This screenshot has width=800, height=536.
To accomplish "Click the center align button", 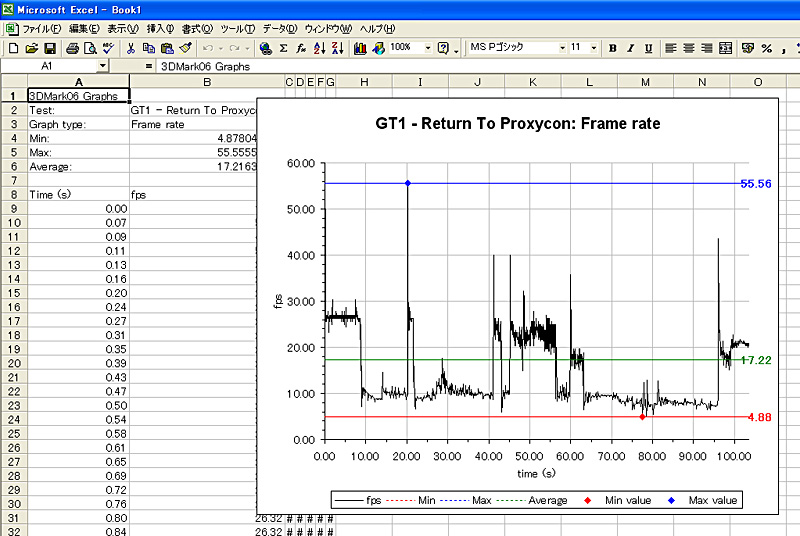I will 688,48.
